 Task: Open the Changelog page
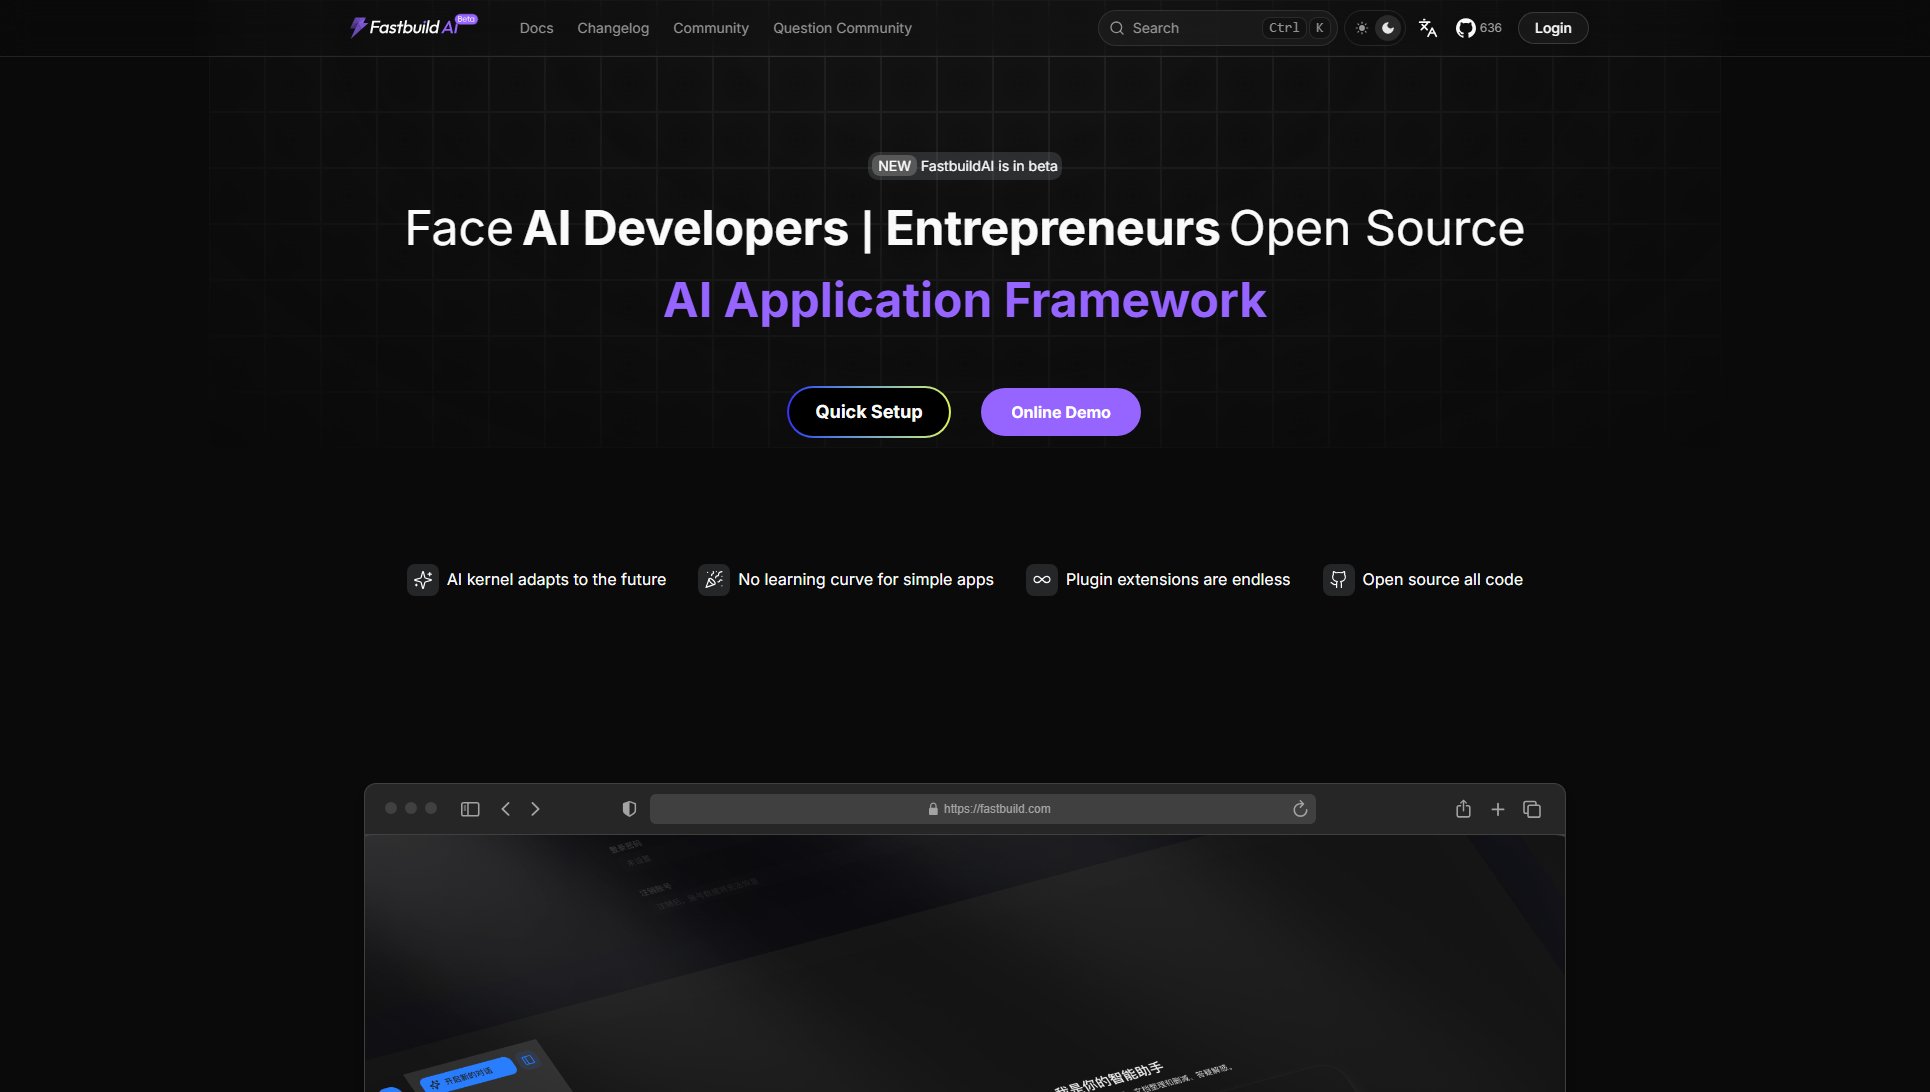(613, 28)
